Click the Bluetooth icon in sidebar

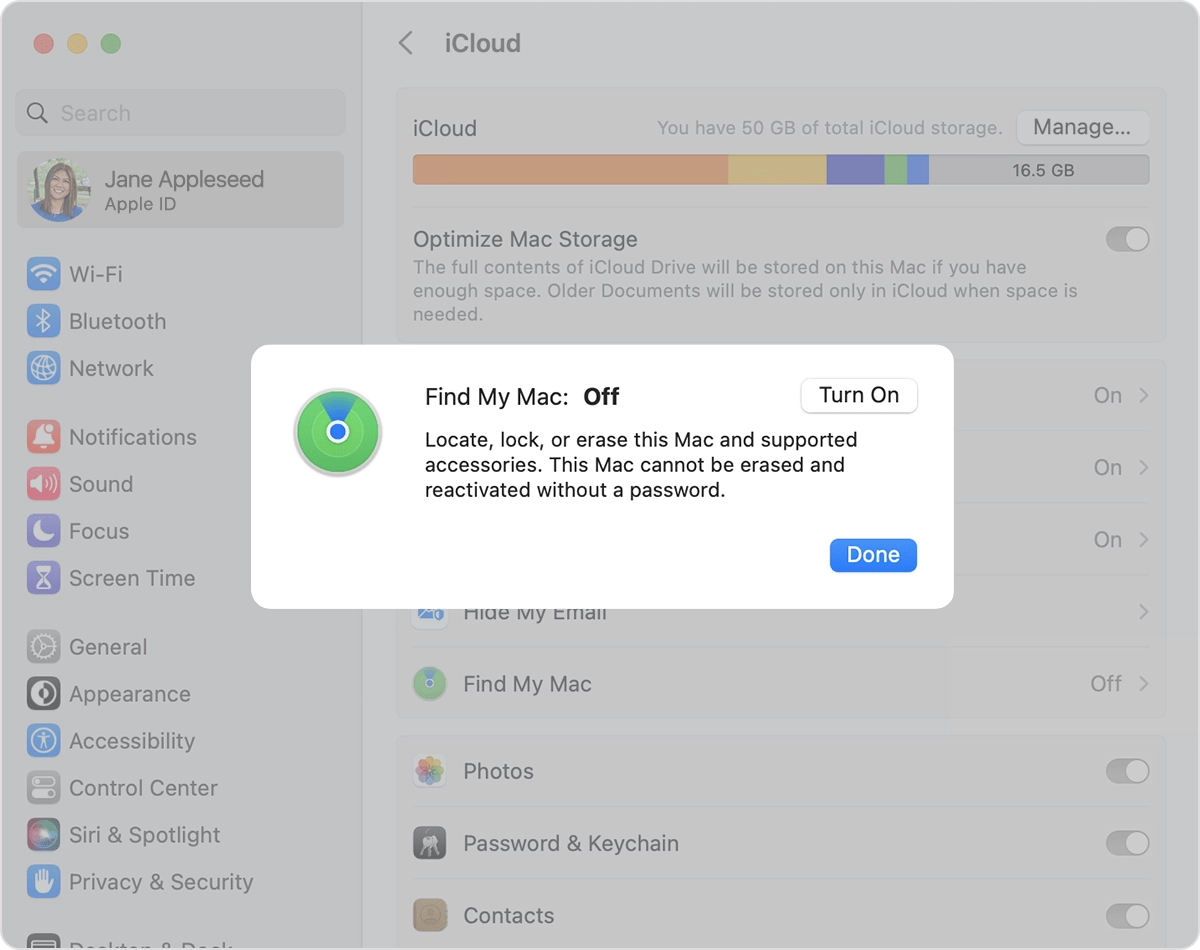click(x=43, y=321)
